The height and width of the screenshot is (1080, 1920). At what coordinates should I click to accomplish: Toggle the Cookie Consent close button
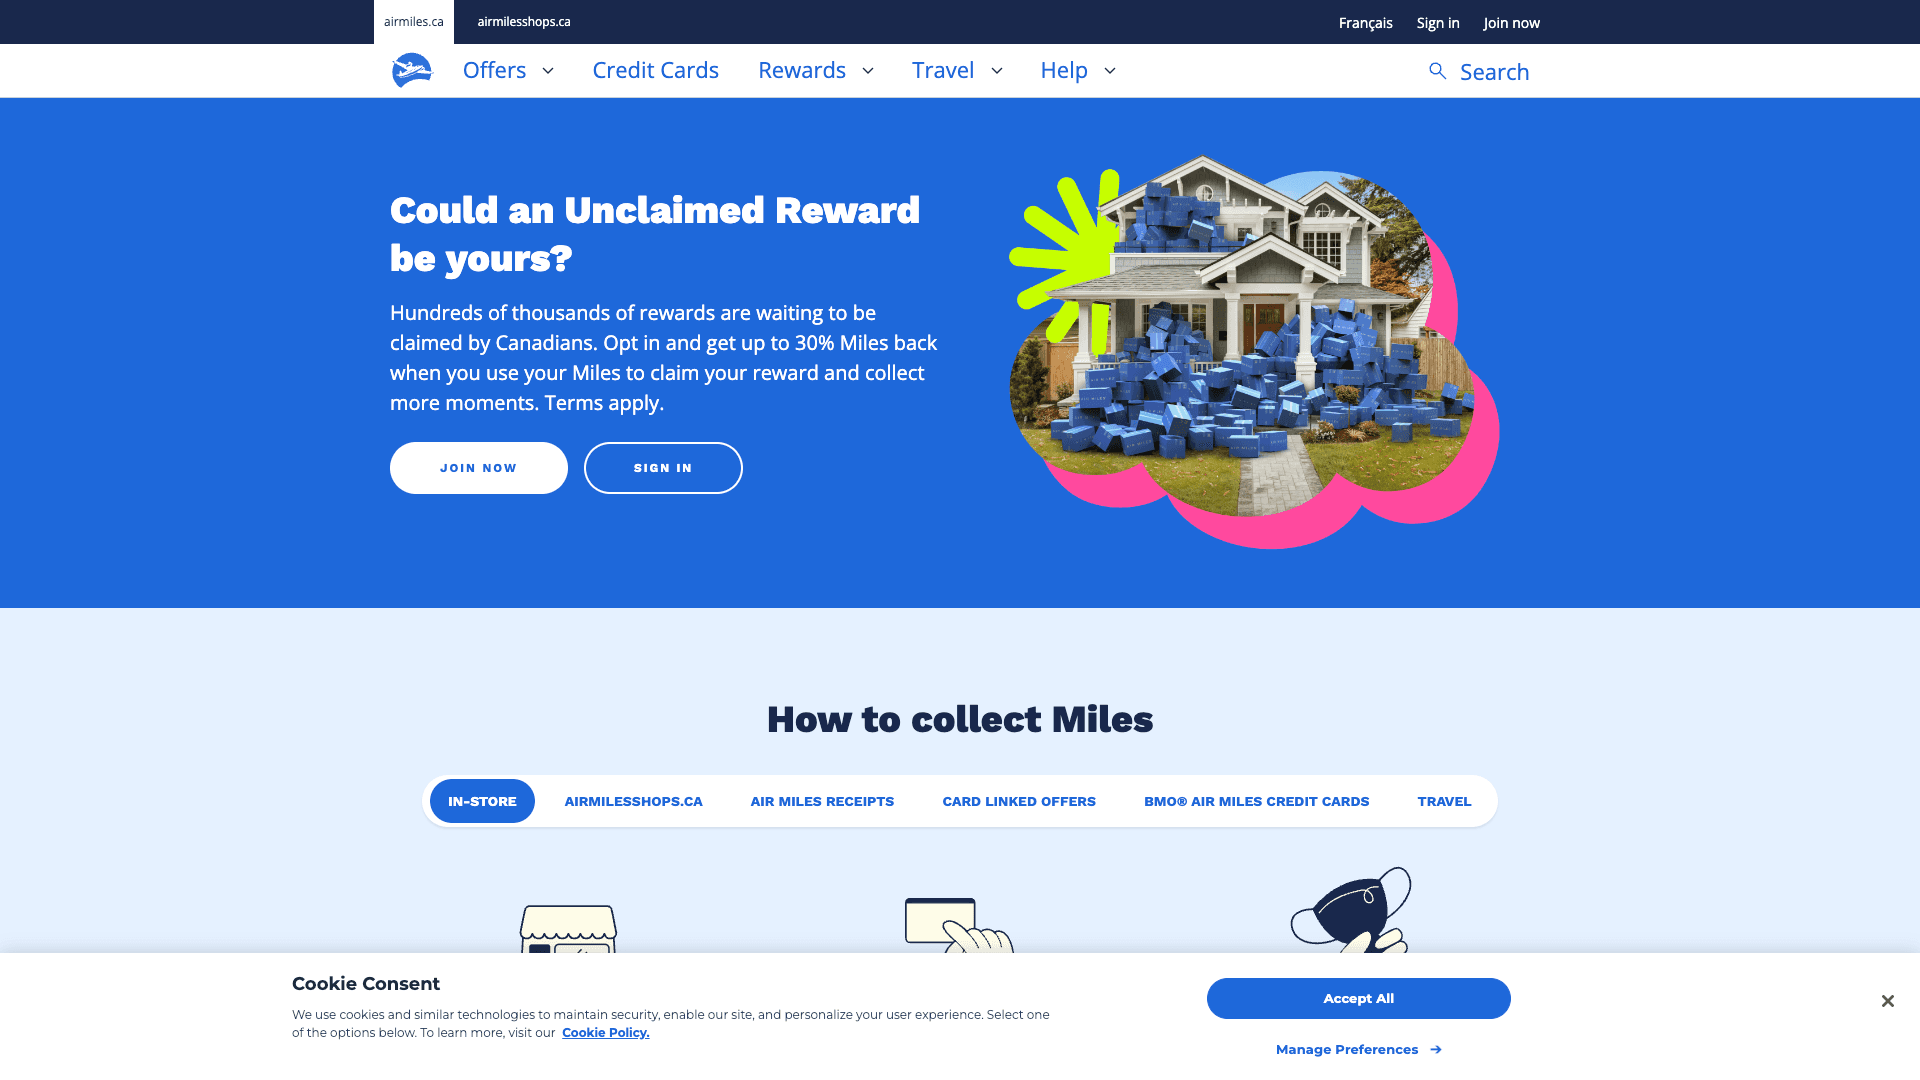point(1888,1001)
